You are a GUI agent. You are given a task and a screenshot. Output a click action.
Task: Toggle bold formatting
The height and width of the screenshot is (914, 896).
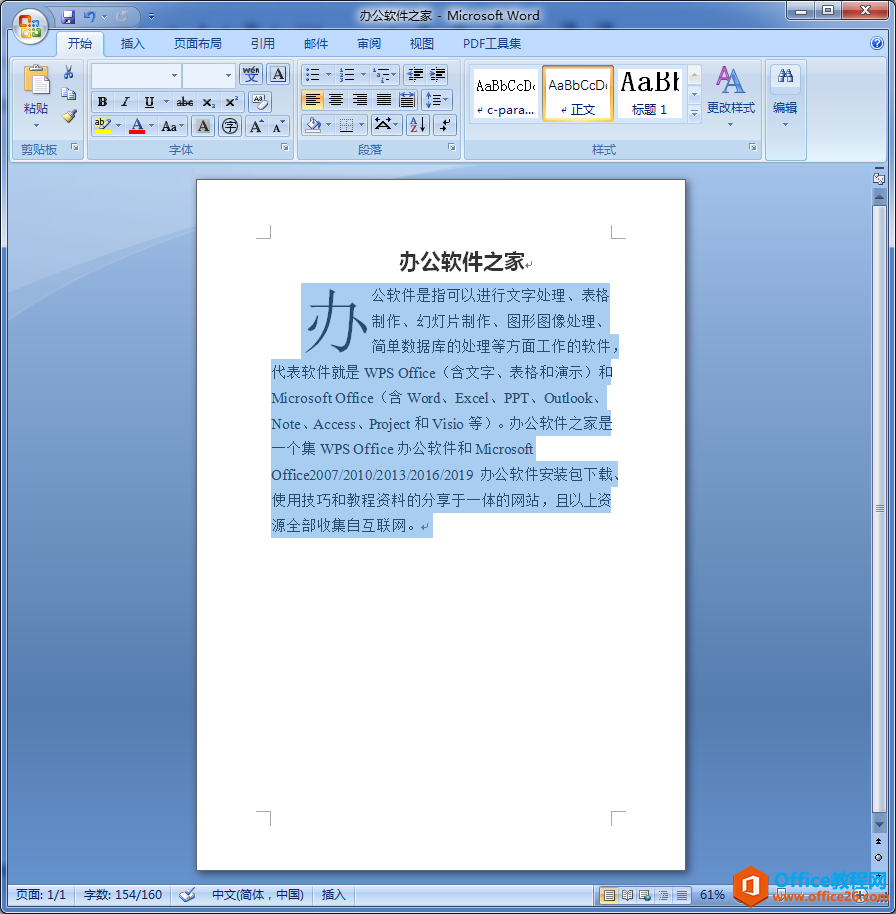[x=102, y=102]
